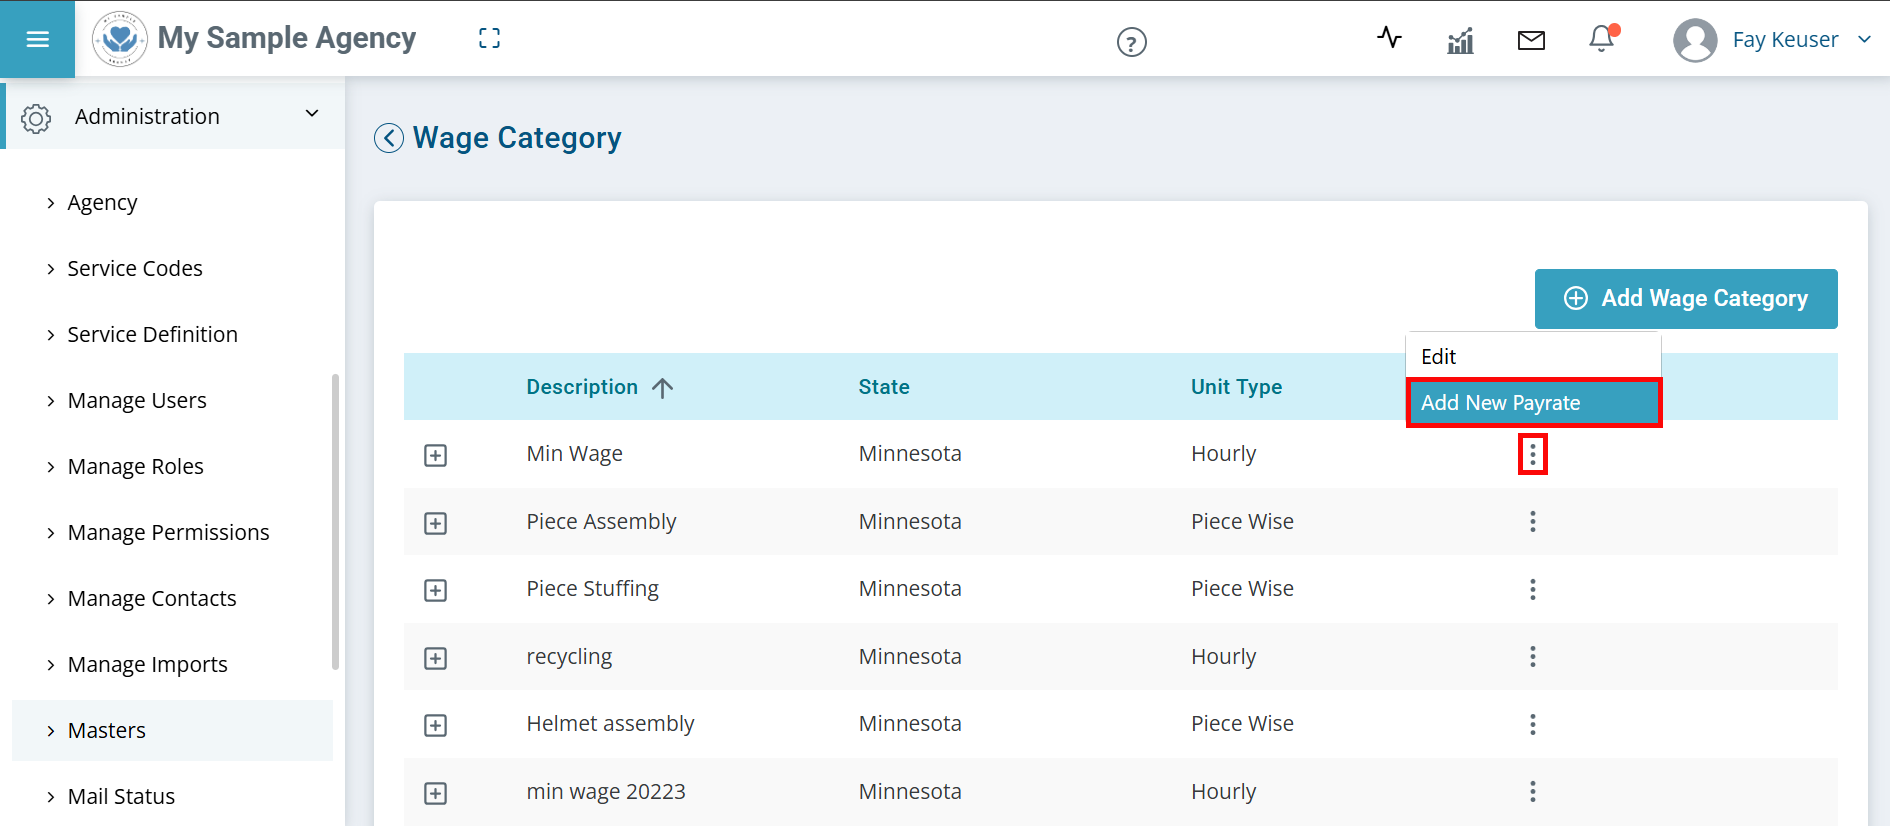Open the Fay Keuser account dropdown arrow
The image size is (1890, 826).
(1864, 39)
